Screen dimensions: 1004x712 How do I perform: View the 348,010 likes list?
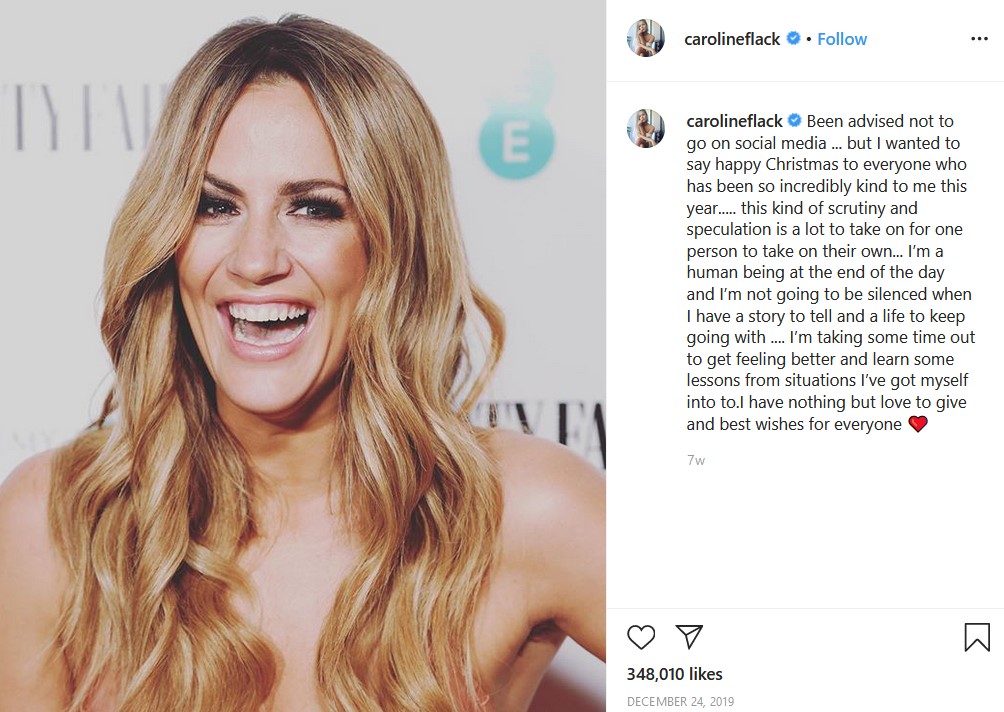pos(674,674)
